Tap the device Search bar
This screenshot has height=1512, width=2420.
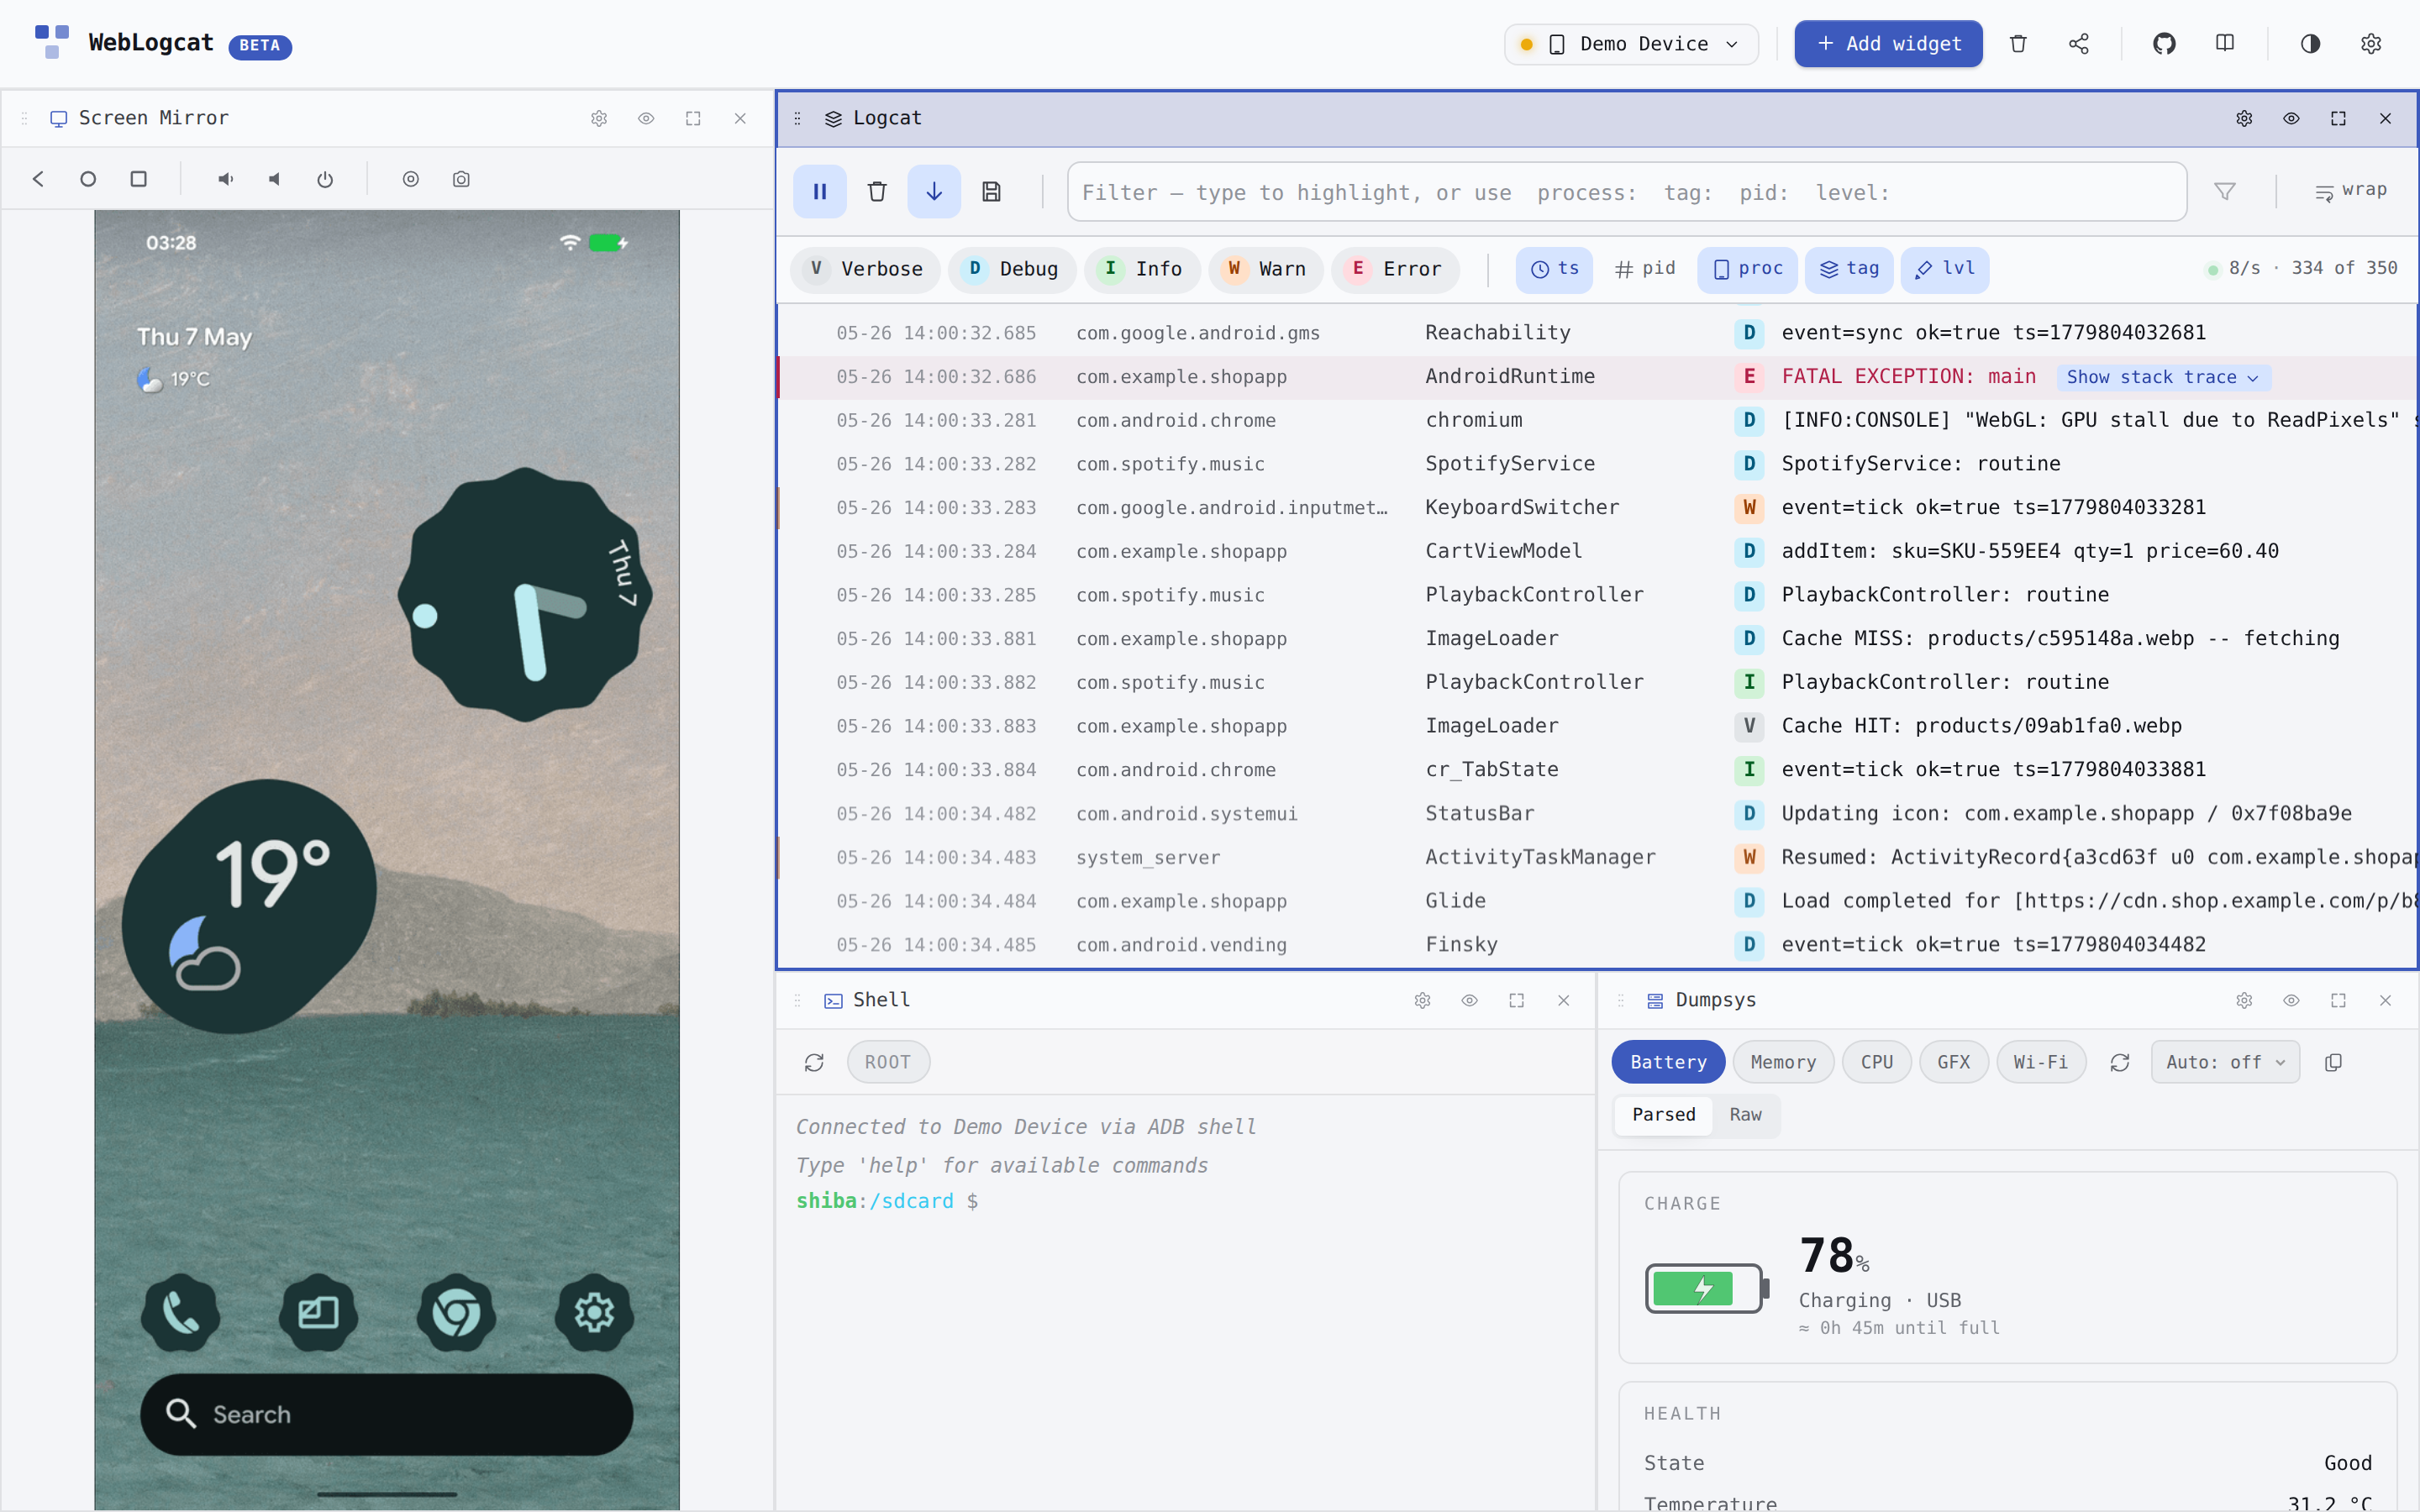(x=387, y=1414)
